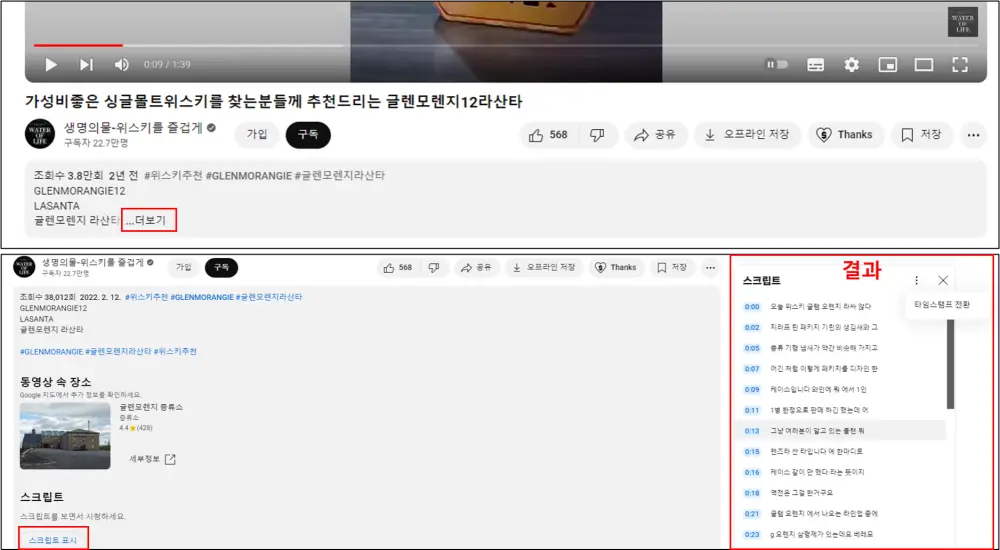Jump to transcript timestamp 0:15
This screenshot has width=1000, height=550.
(752, 452)
